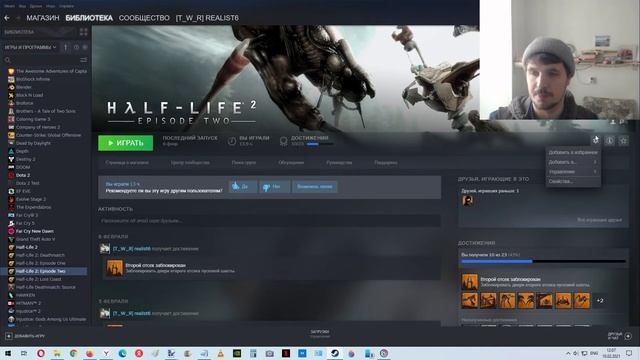640x360 pixels.
Task: Open VLC media player from taskbar
Action: [x=220, y=353]
